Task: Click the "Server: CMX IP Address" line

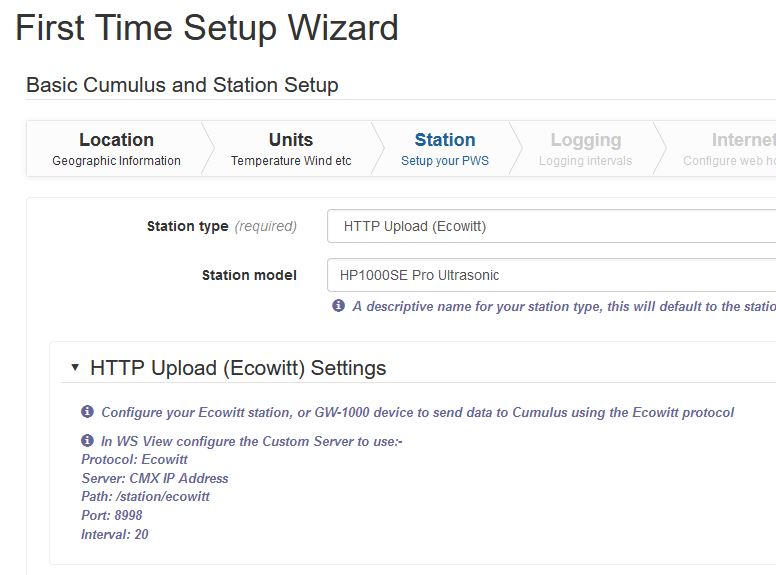Action: pyautogui.click(x=155, y=478)
